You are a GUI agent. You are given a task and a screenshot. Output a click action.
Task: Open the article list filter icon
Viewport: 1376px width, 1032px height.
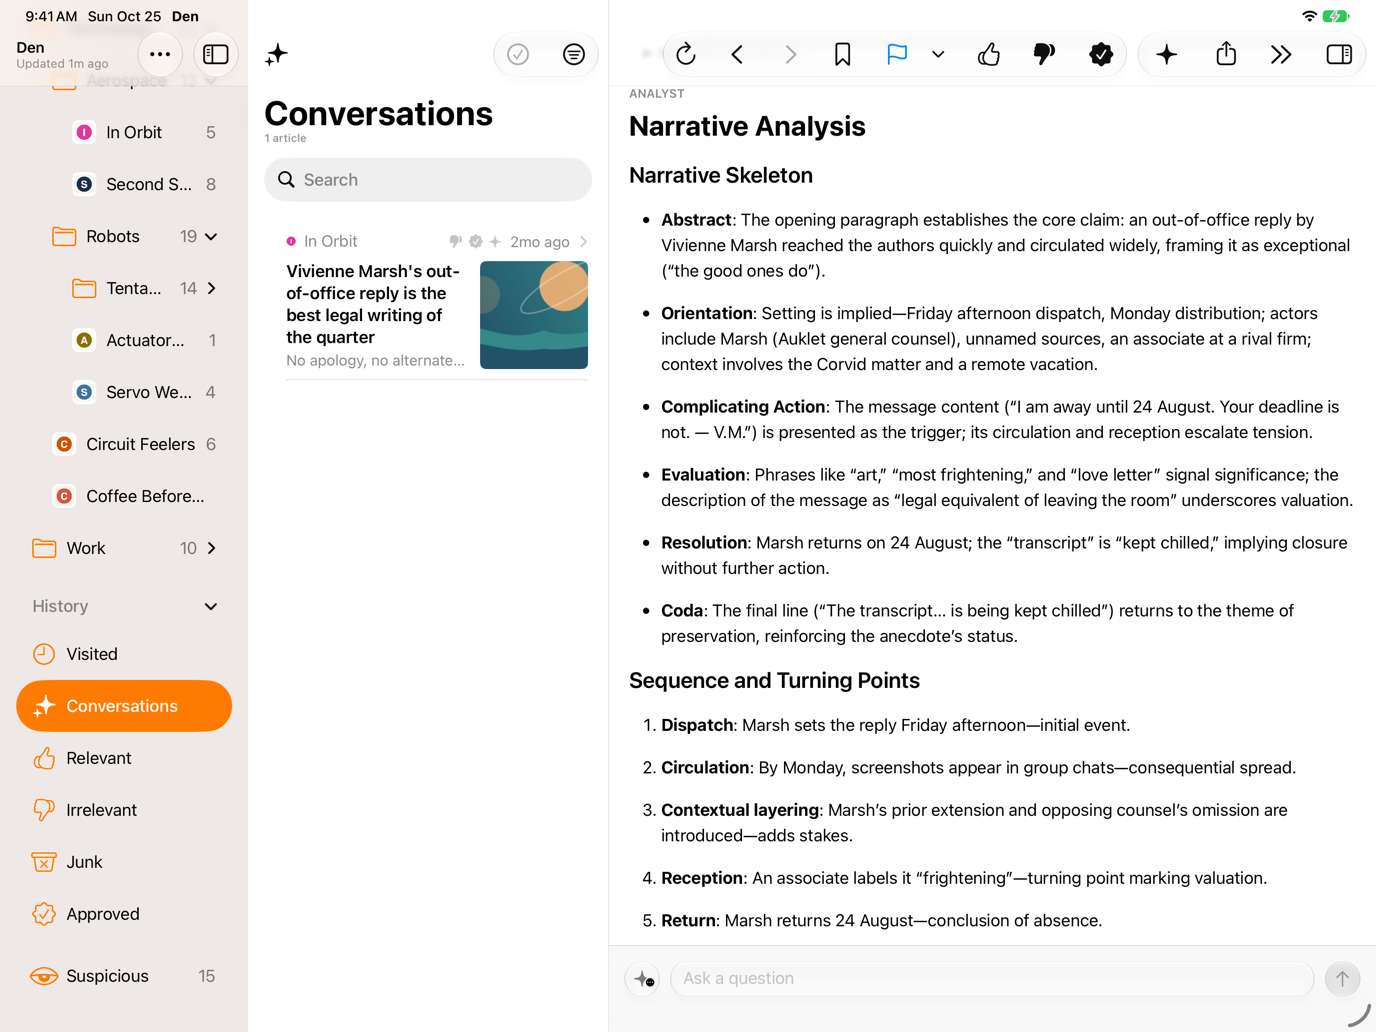pos(574,55)
